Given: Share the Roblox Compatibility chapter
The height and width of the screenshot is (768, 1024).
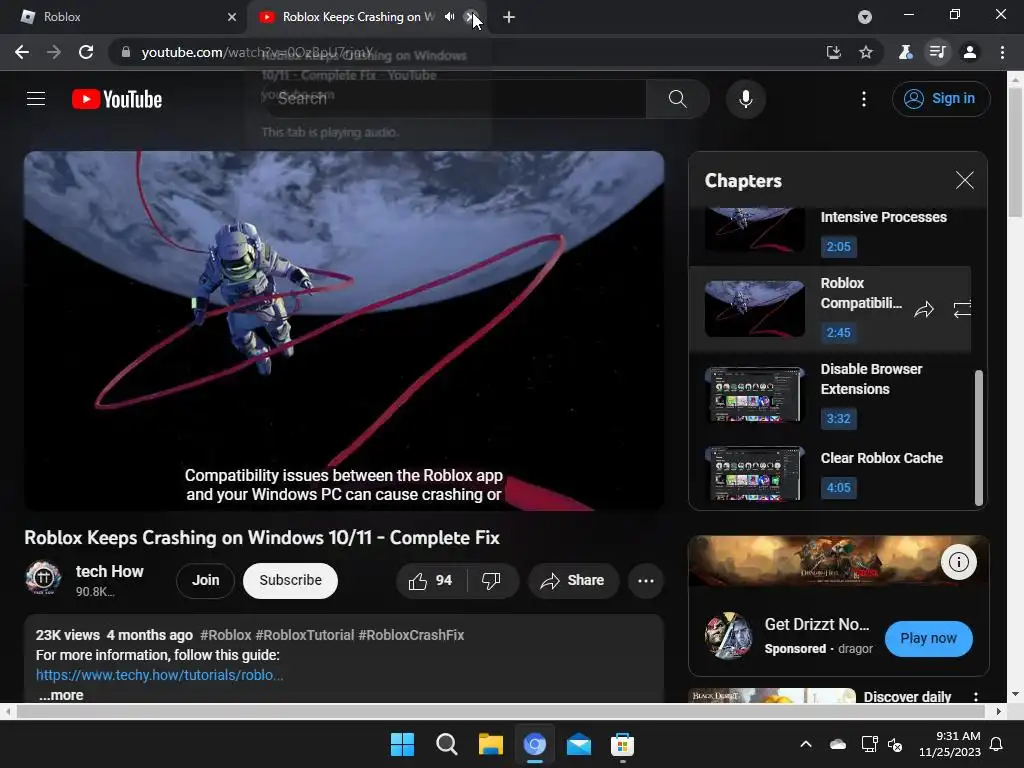Looking at the screenshot, I should [923, 309].
